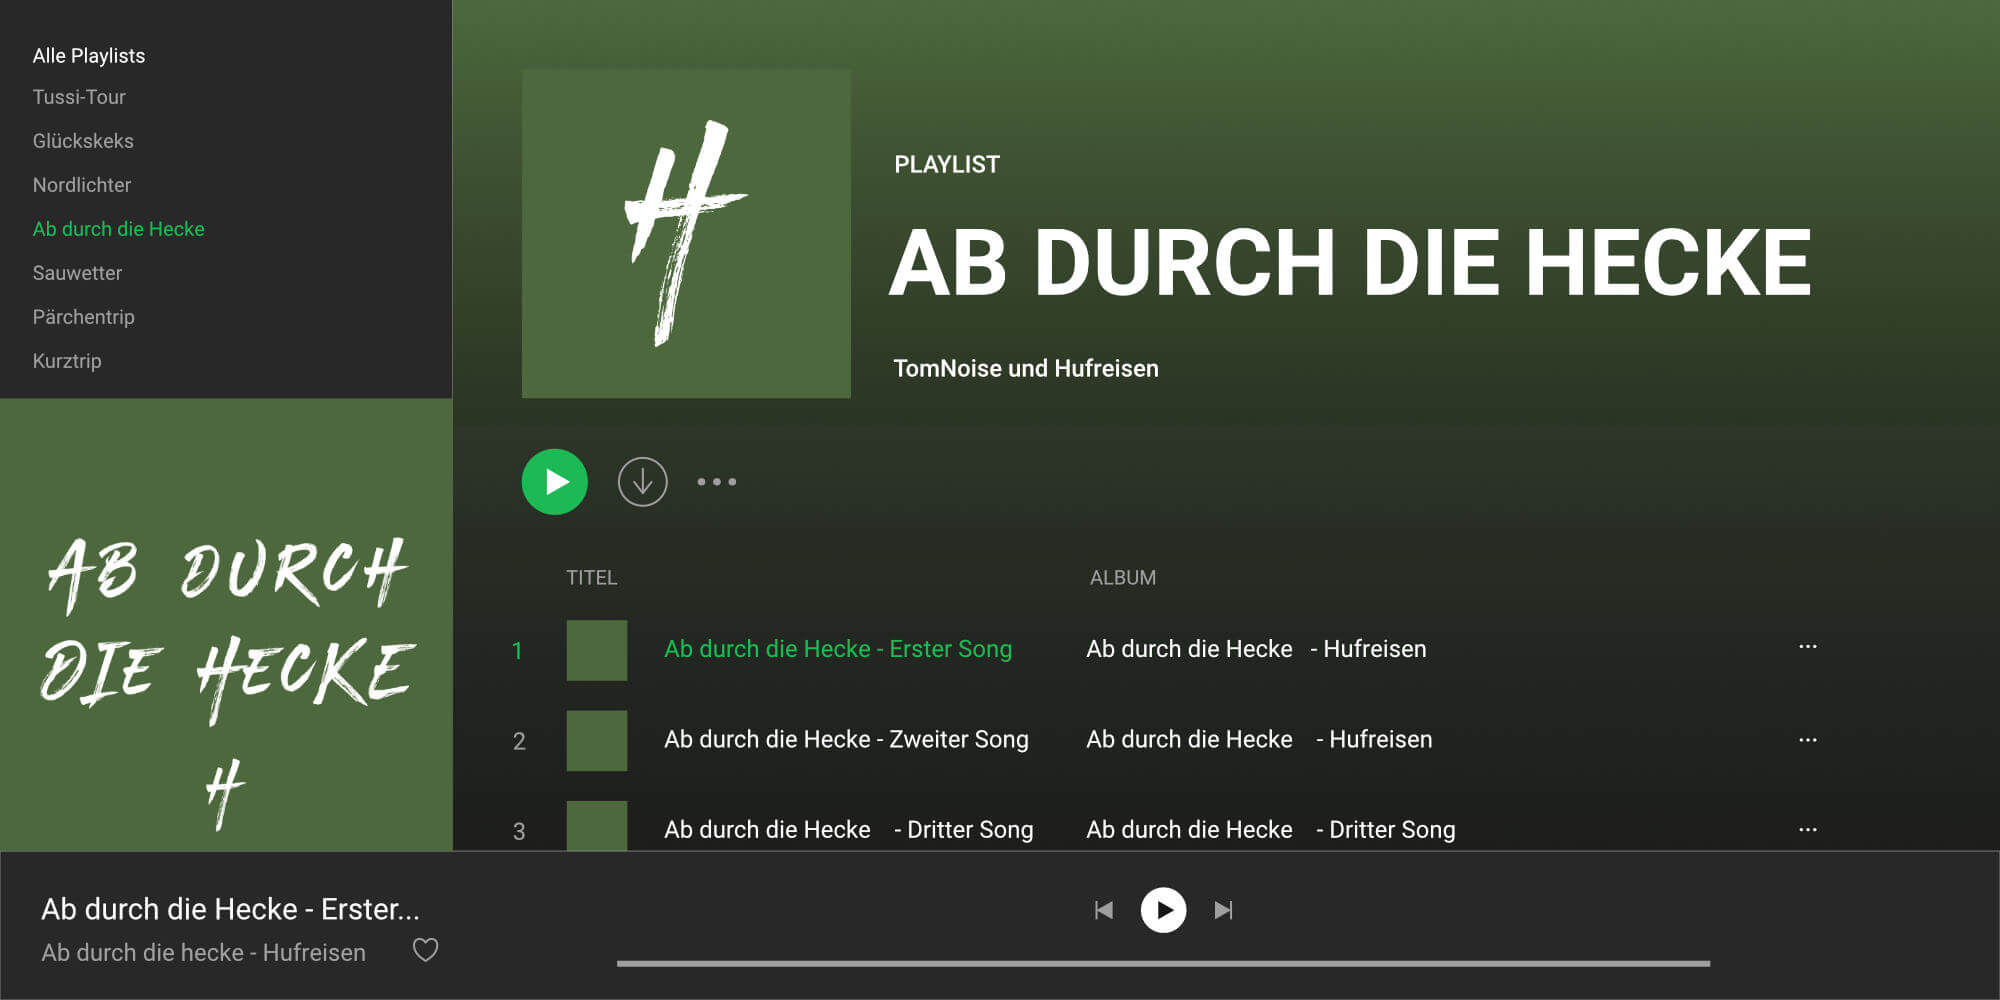
Task: Open more options for Erster Song row
Action: 1807,647
